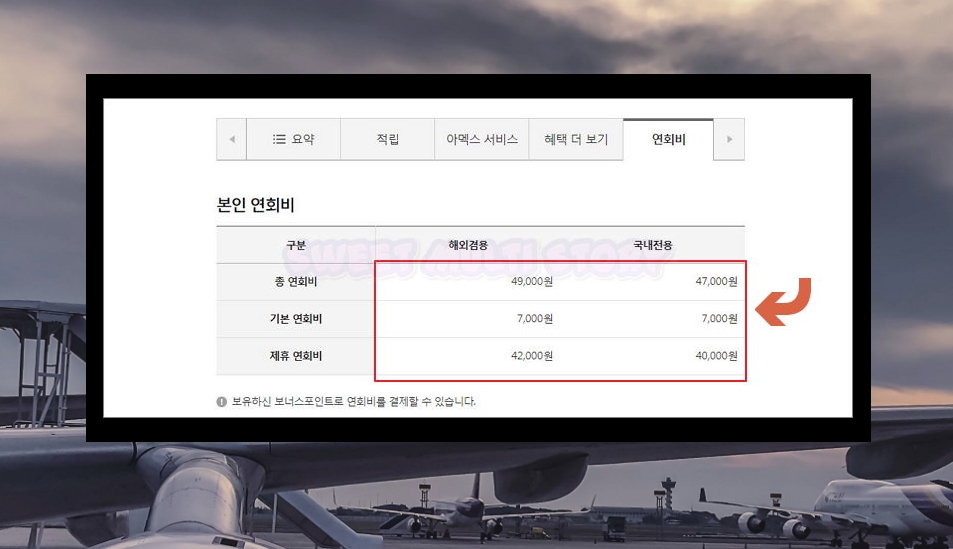Click the 40,000원 partner fee value
The width and height of the screenshot is (953, 549).
click(x=717, y=356)
